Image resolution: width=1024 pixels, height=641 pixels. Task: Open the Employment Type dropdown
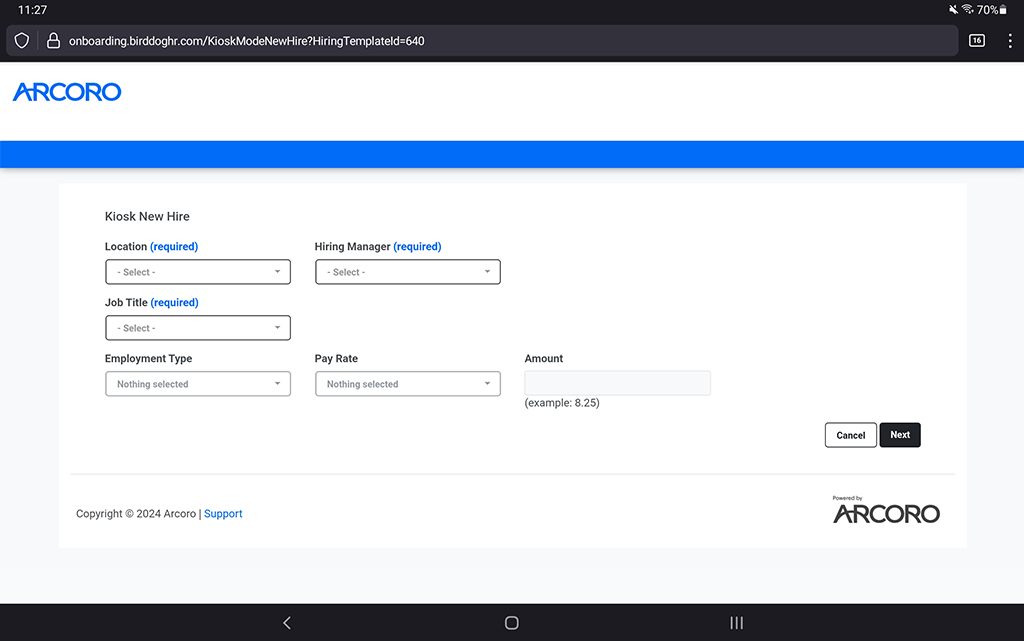click(x=198, y=384)
